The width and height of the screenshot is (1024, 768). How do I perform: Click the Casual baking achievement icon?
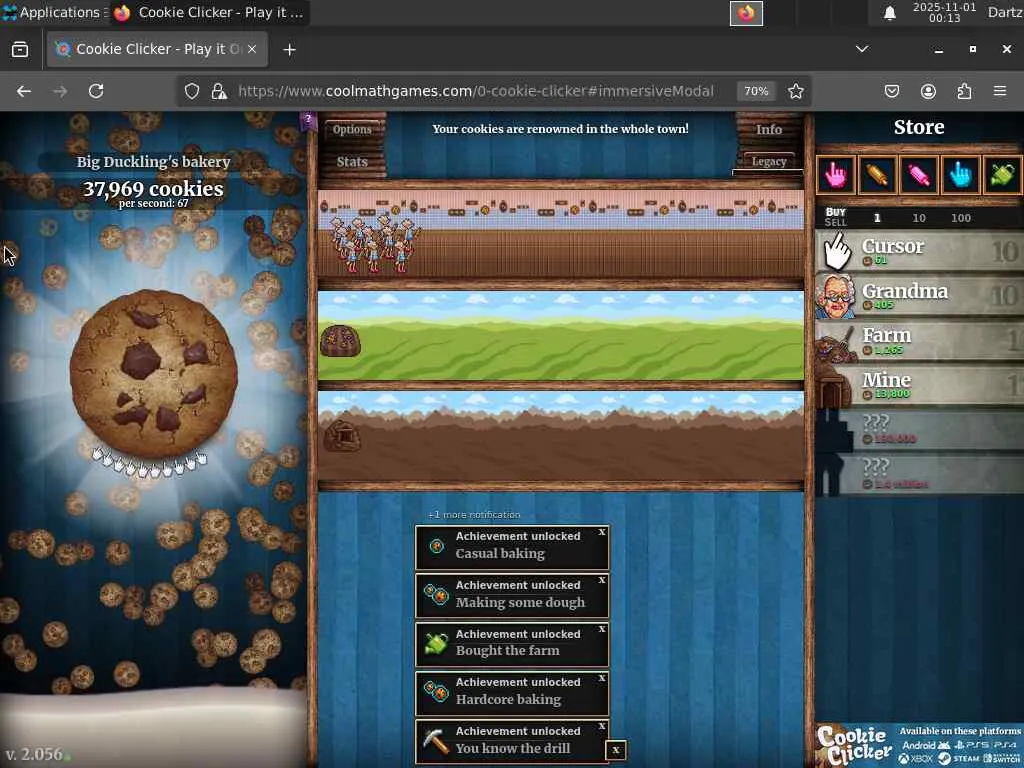436,547
